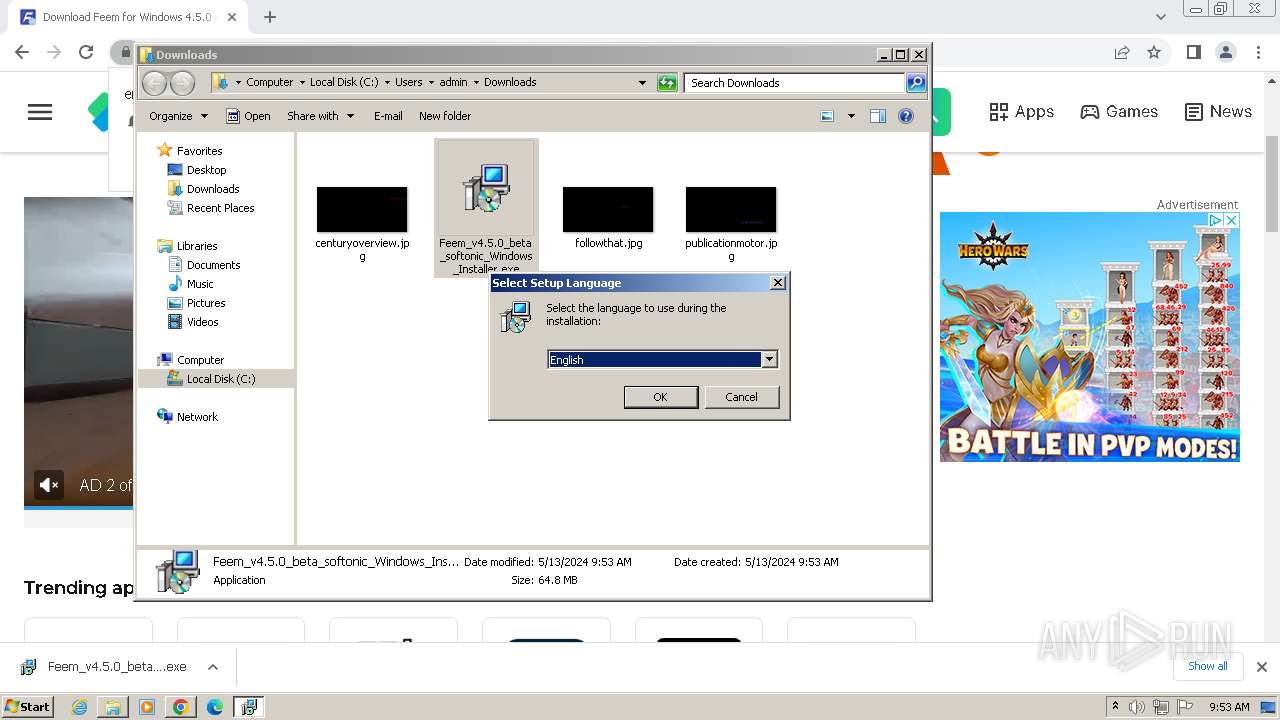Select Desktop under Favorites
Image resolution: width=1280 pixels, height=720 pixels.
206,170
